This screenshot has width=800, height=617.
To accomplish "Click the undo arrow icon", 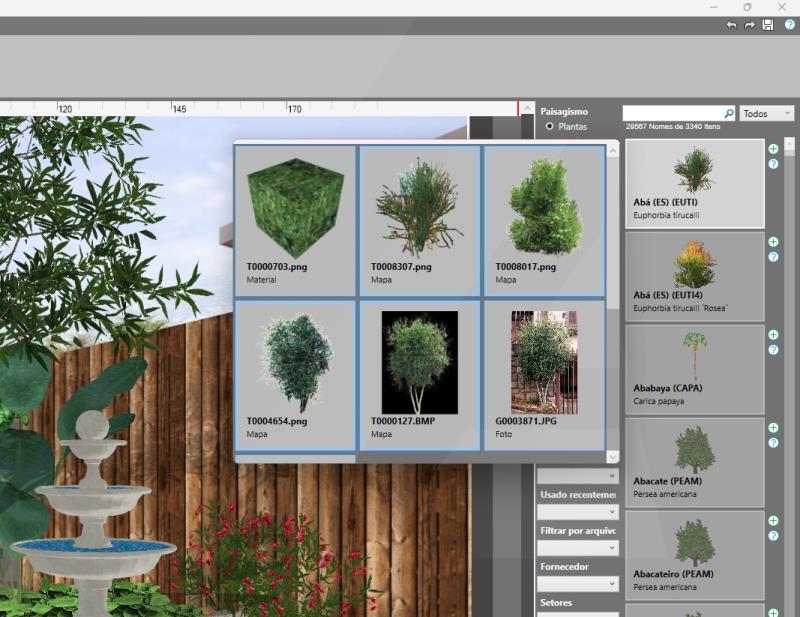I will coord(731,25).
